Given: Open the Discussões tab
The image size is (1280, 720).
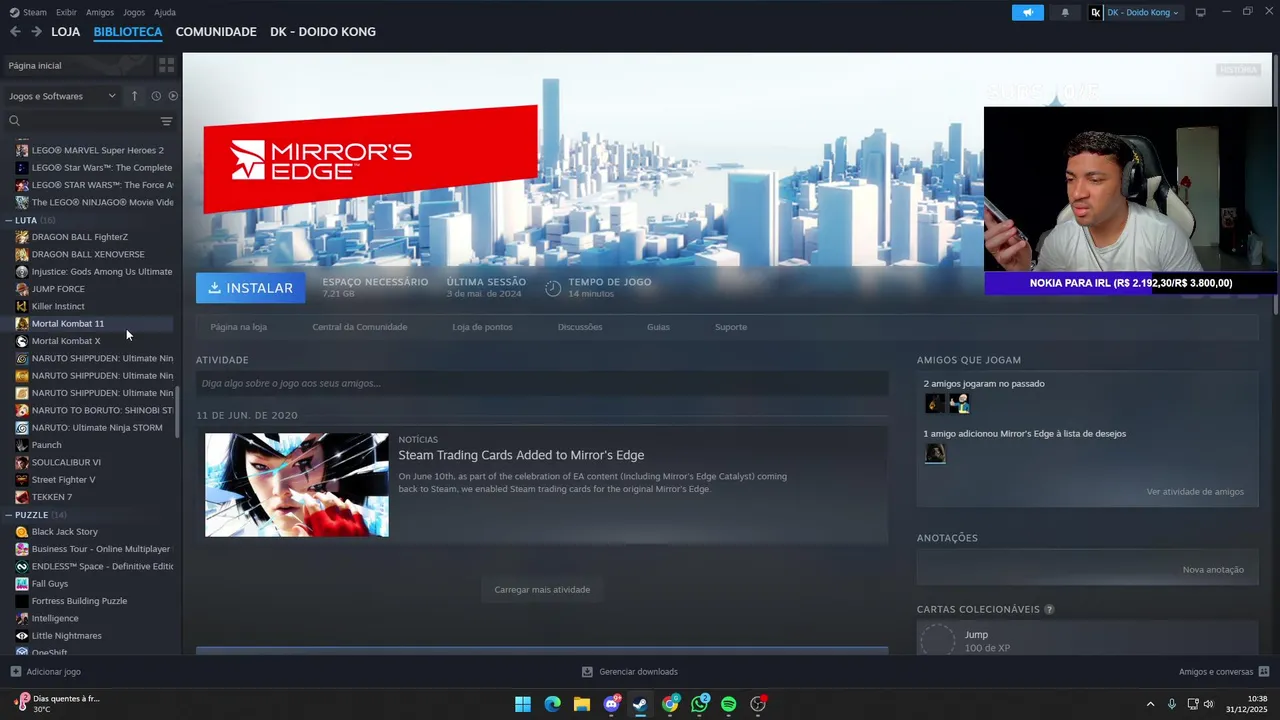Looking at the screenshot, I should (x=580, y=327).
